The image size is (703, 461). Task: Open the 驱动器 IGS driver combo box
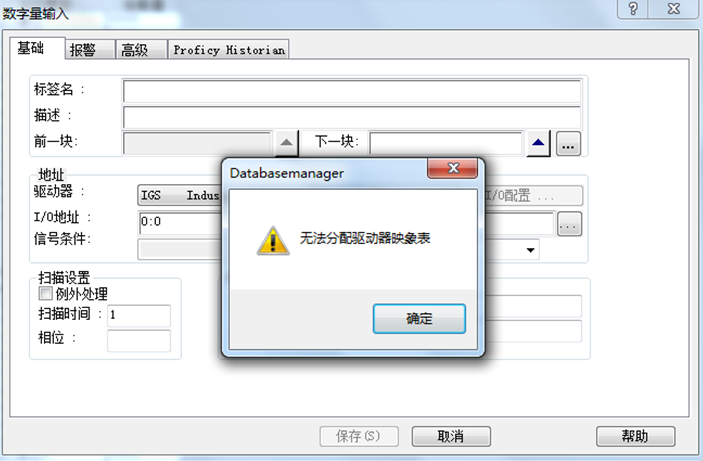click(x=180, y=196)
